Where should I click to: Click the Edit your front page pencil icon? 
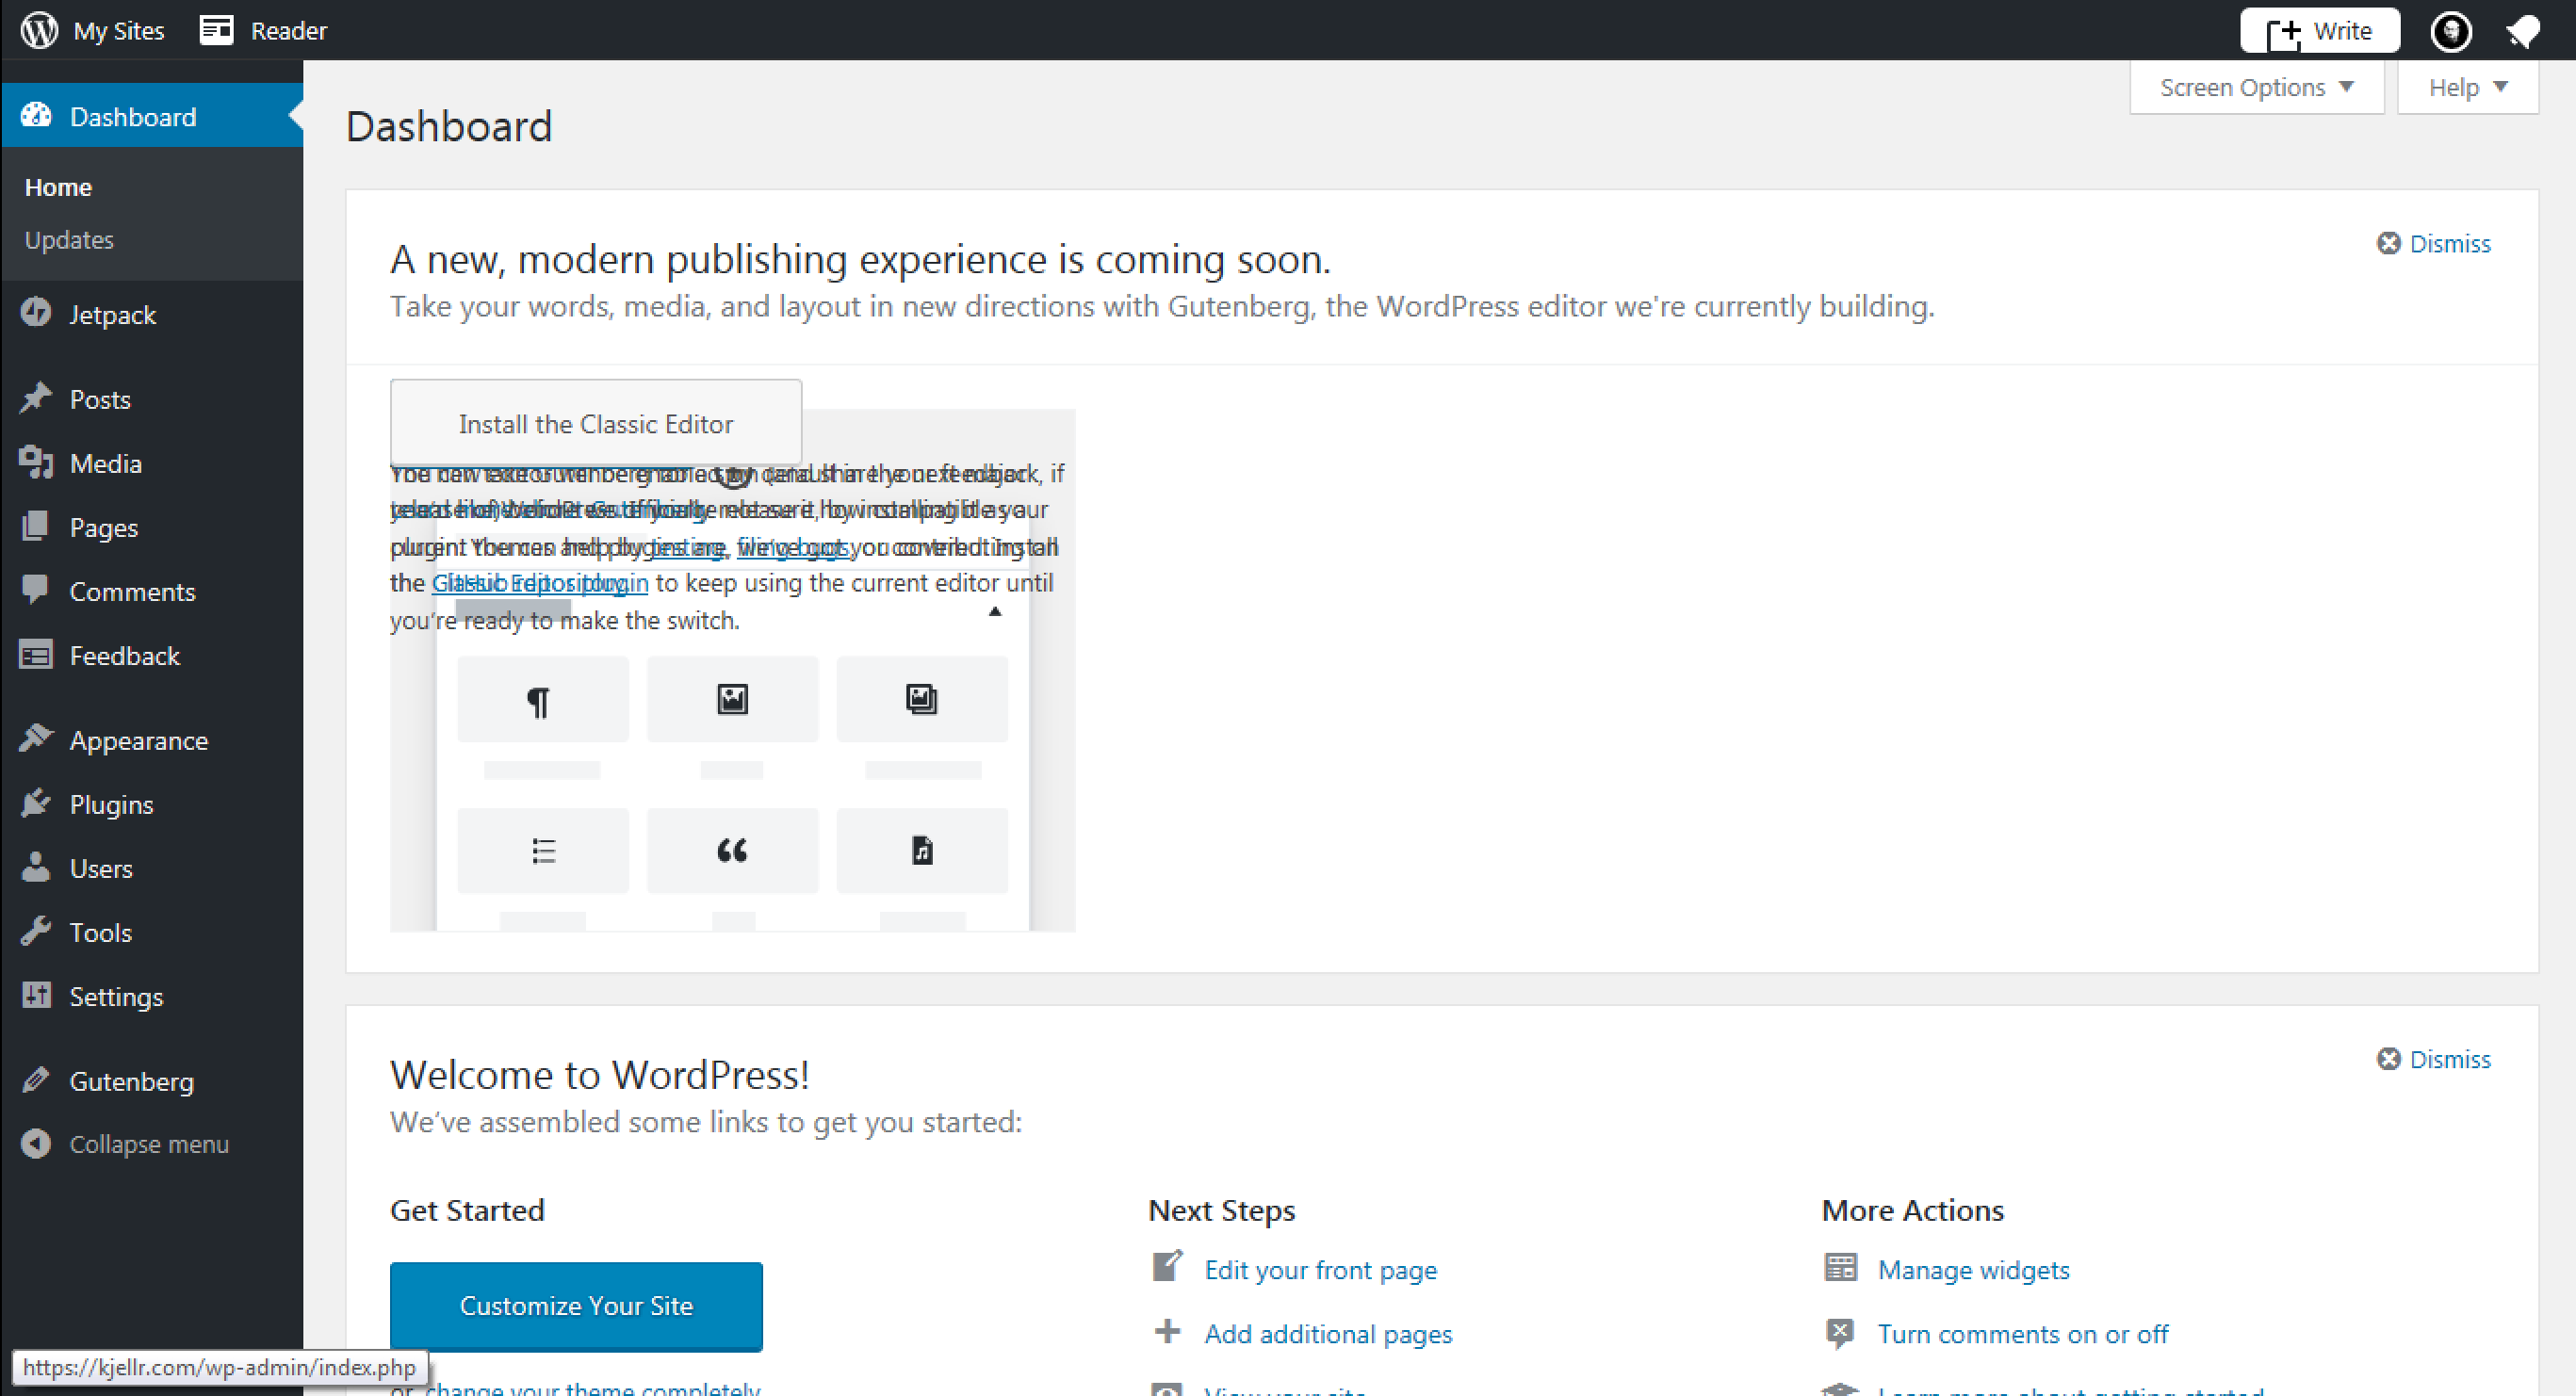tap(1167, 1266)
